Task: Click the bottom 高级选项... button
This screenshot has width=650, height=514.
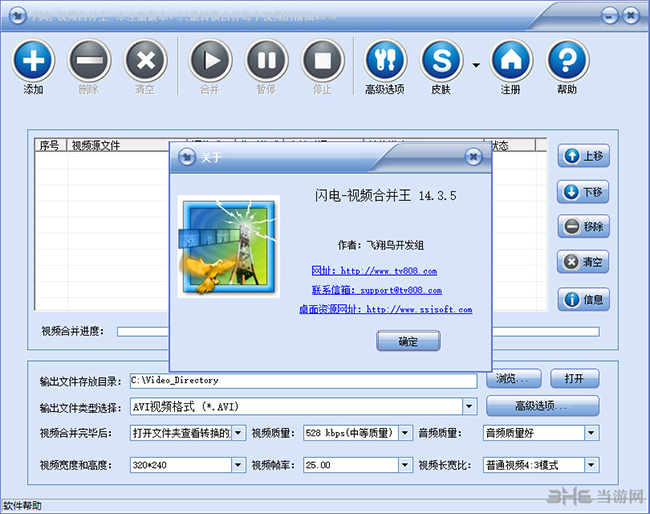Action: point(542,406)
